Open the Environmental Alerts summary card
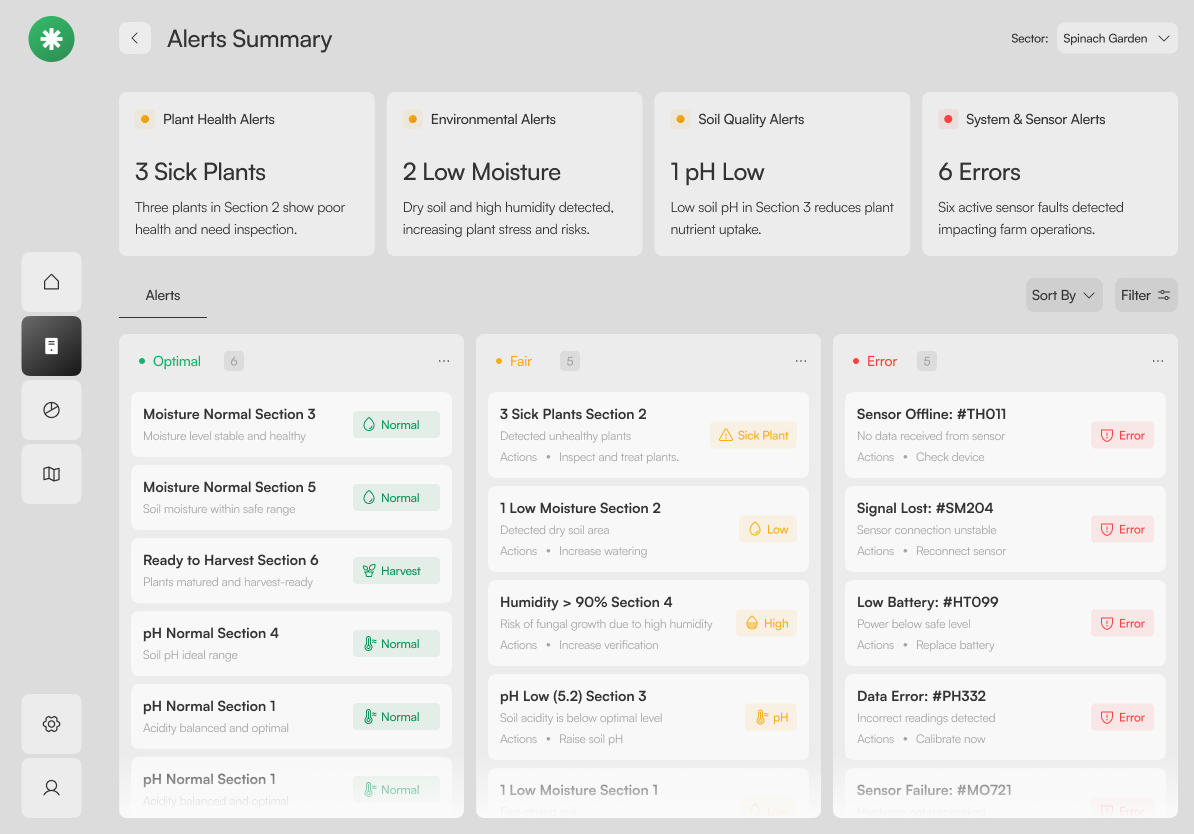The height and width of the screenshot is (834, 1194). (x=515, y=174)
